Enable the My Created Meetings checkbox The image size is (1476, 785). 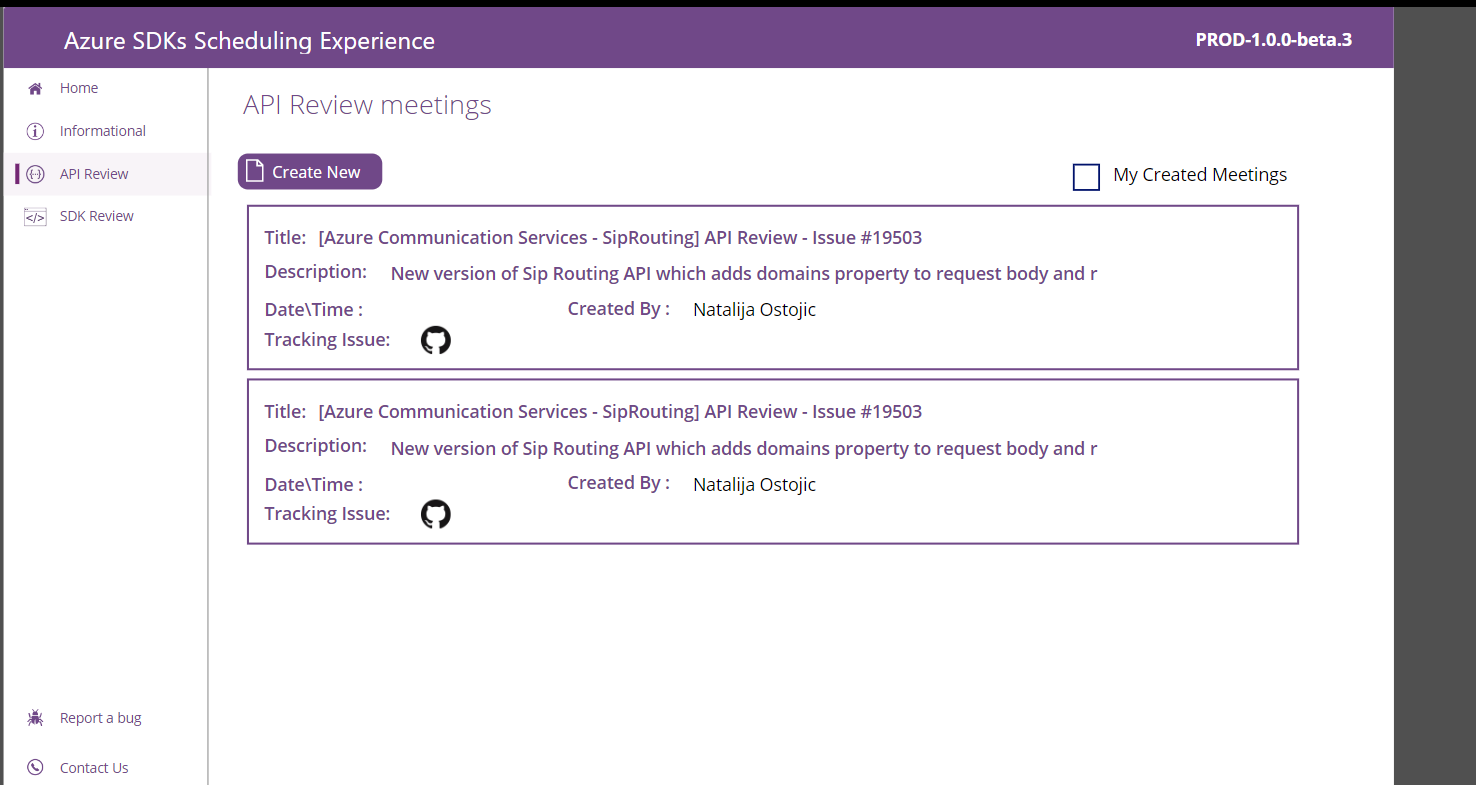click(x=1086, y=177)
